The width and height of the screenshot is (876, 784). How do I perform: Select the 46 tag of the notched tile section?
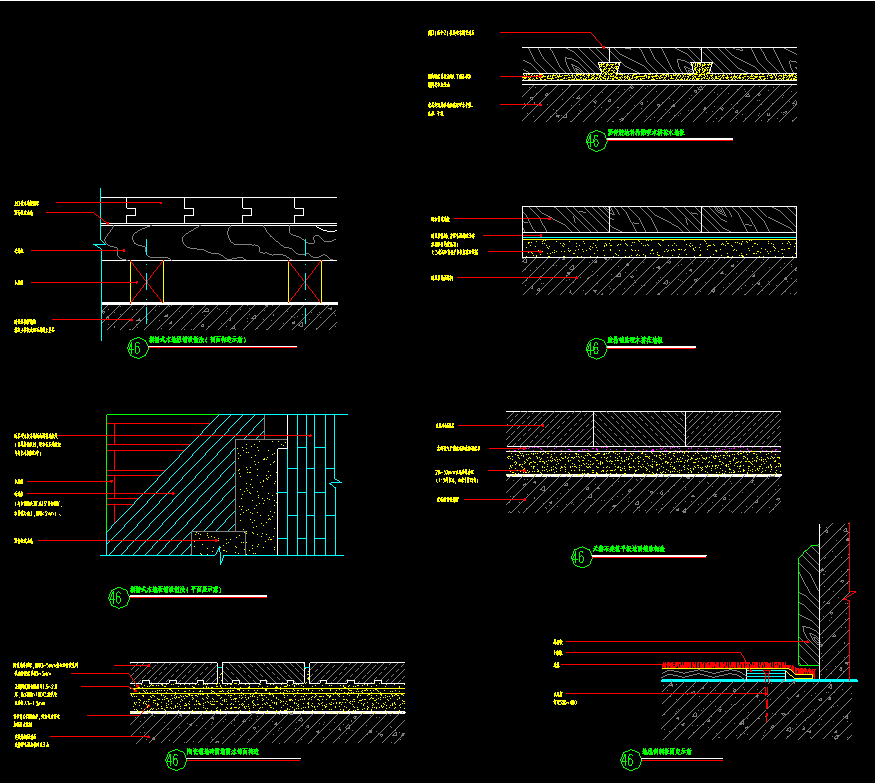(x=175, y=760)
